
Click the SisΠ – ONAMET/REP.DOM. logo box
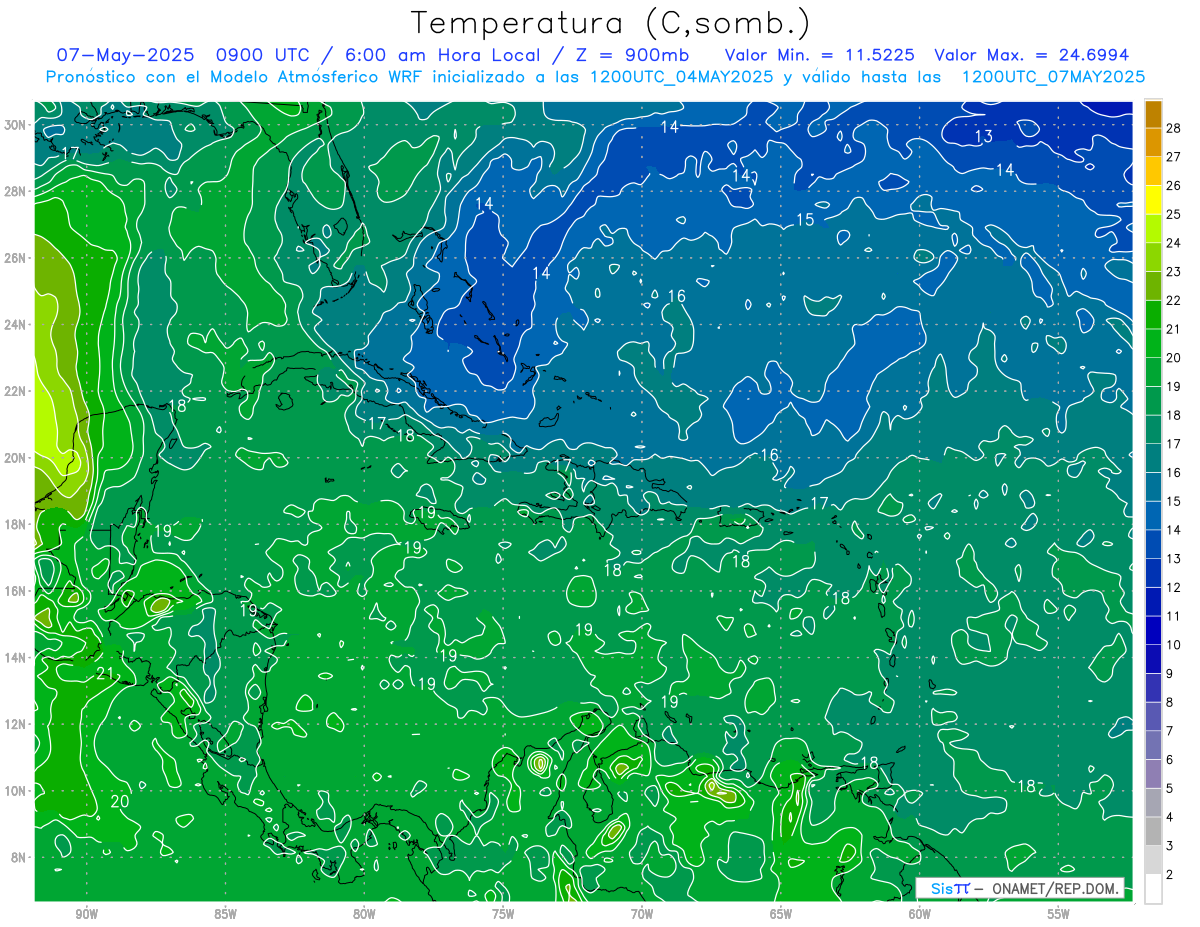(1019, 888)
